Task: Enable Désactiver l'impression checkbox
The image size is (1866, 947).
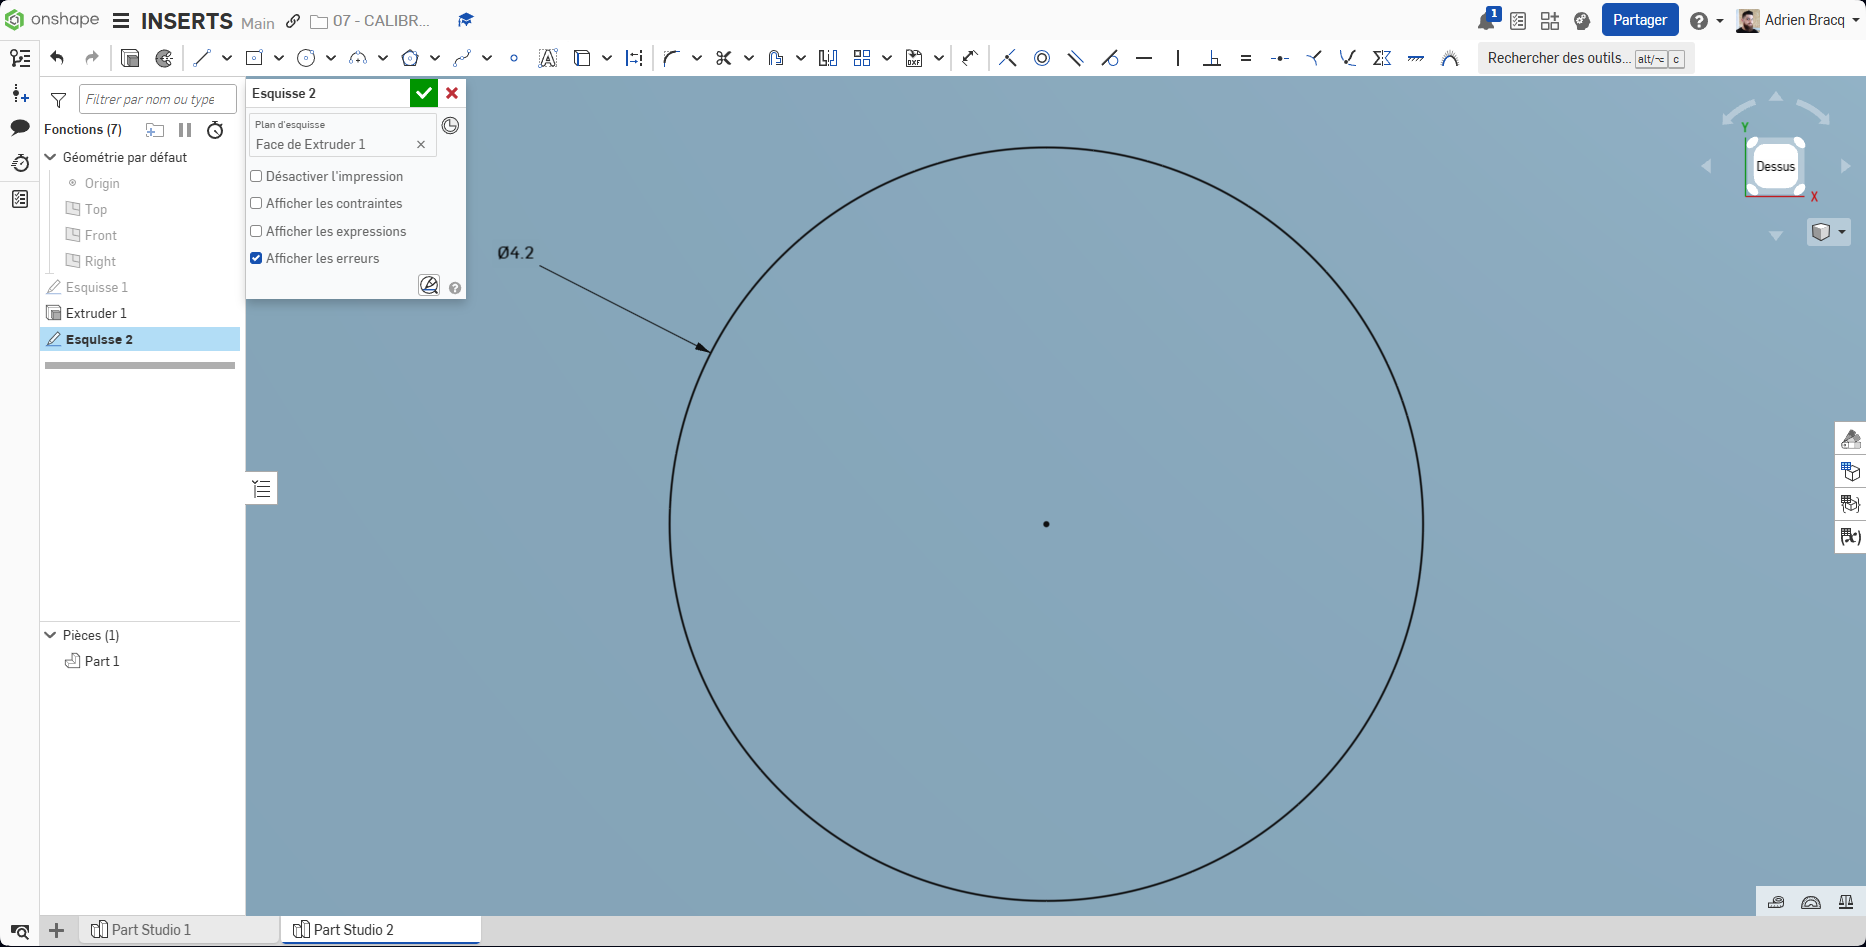Action: (x=257, y=176)
